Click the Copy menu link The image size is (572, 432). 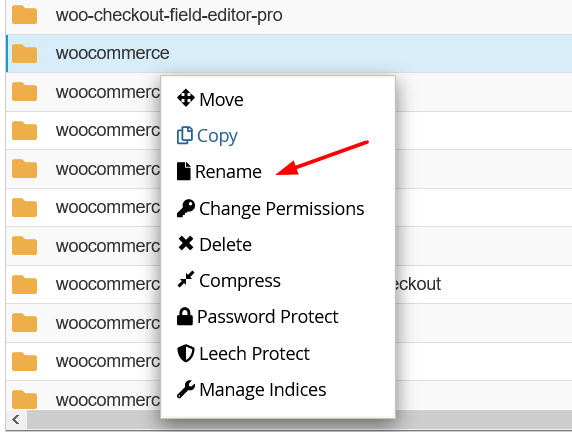tap(217, 136)
